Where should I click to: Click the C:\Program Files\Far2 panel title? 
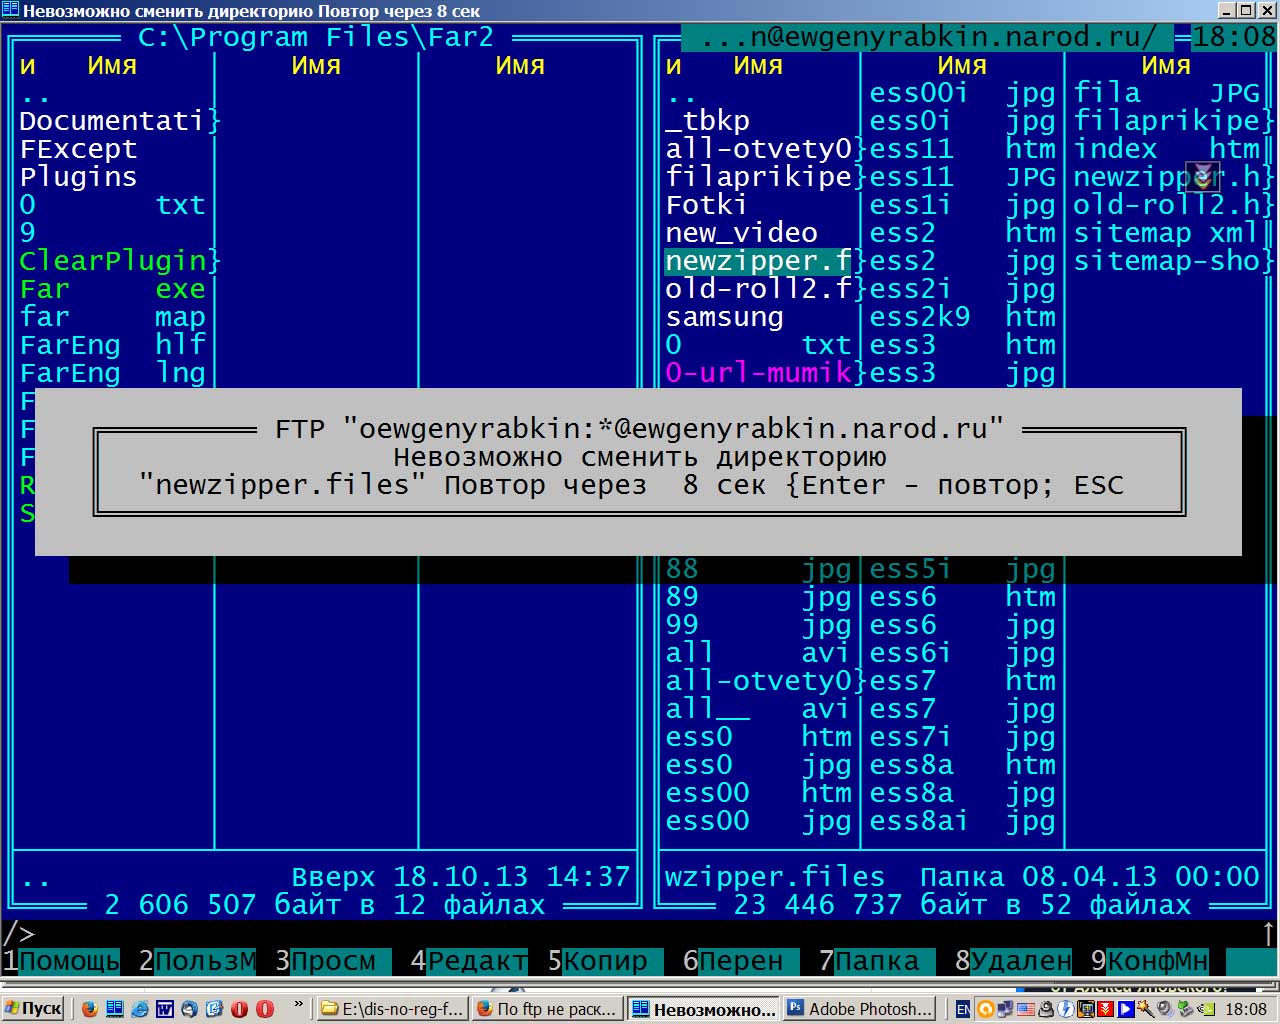coord(316,38)
